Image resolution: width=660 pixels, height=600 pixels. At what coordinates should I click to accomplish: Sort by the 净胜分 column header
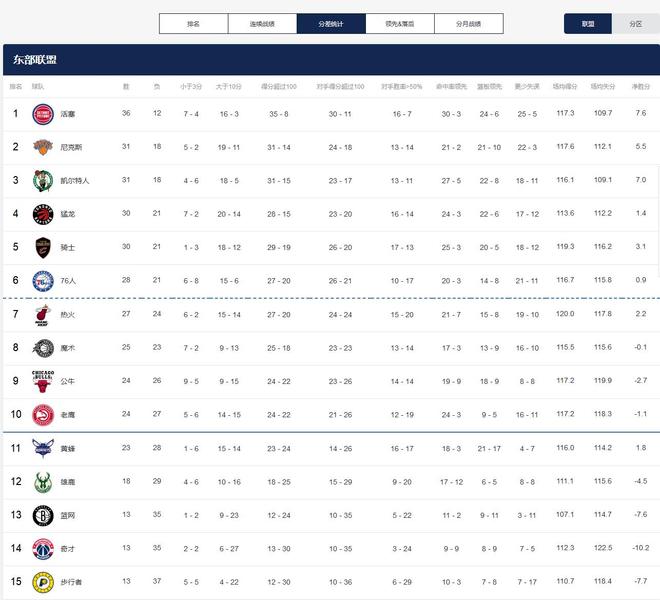pos(640,87)
